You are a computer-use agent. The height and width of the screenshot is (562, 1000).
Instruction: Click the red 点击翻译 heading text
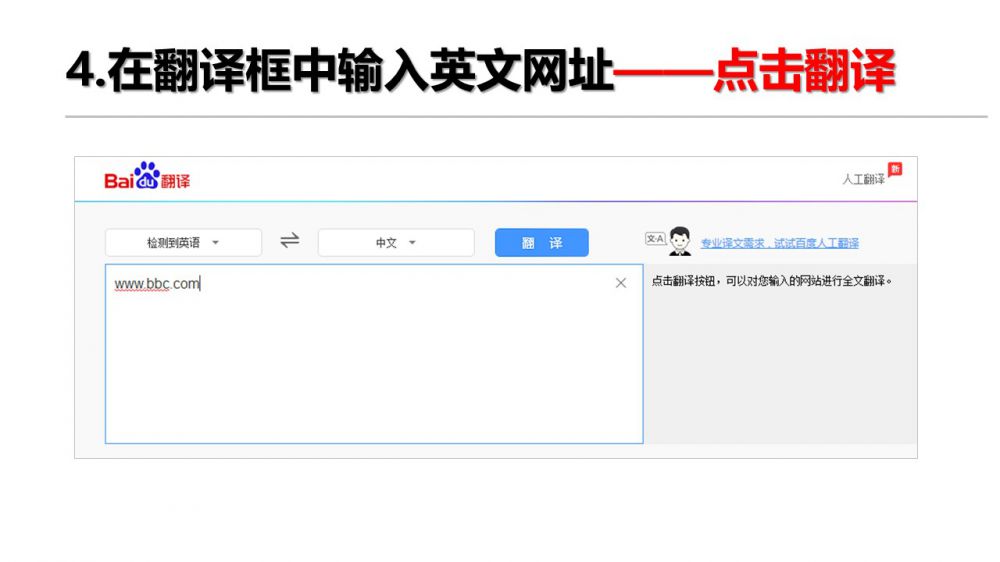[x=803, y=72]
